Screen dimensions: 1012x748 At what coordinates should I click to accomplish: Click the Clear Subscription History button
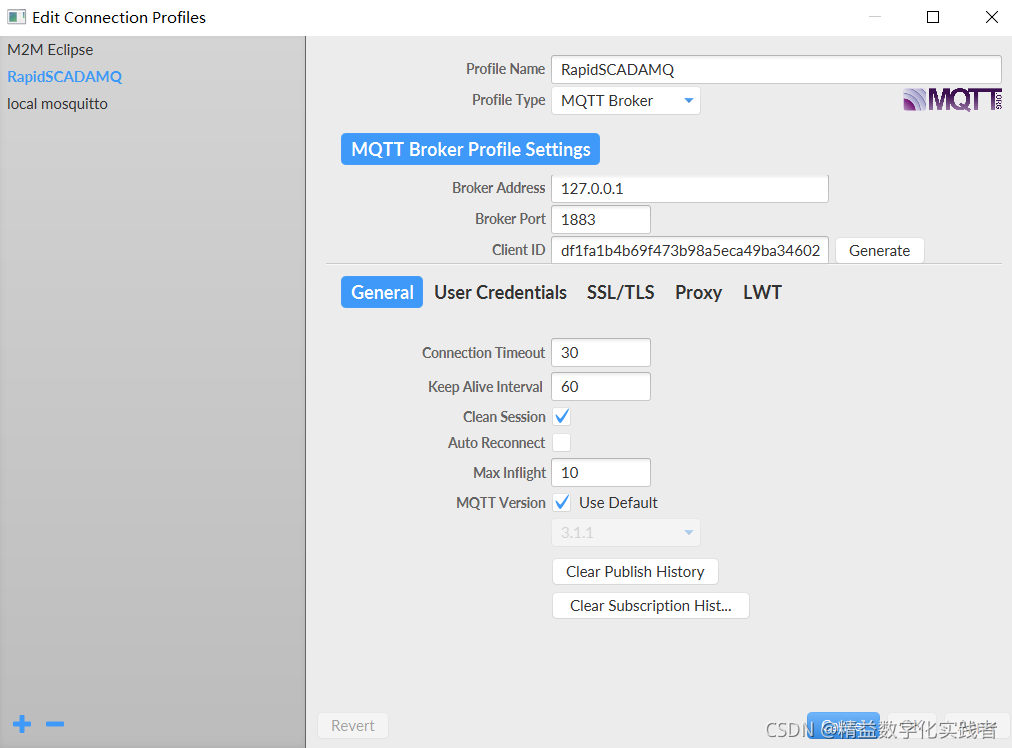[x=650, y=605]
